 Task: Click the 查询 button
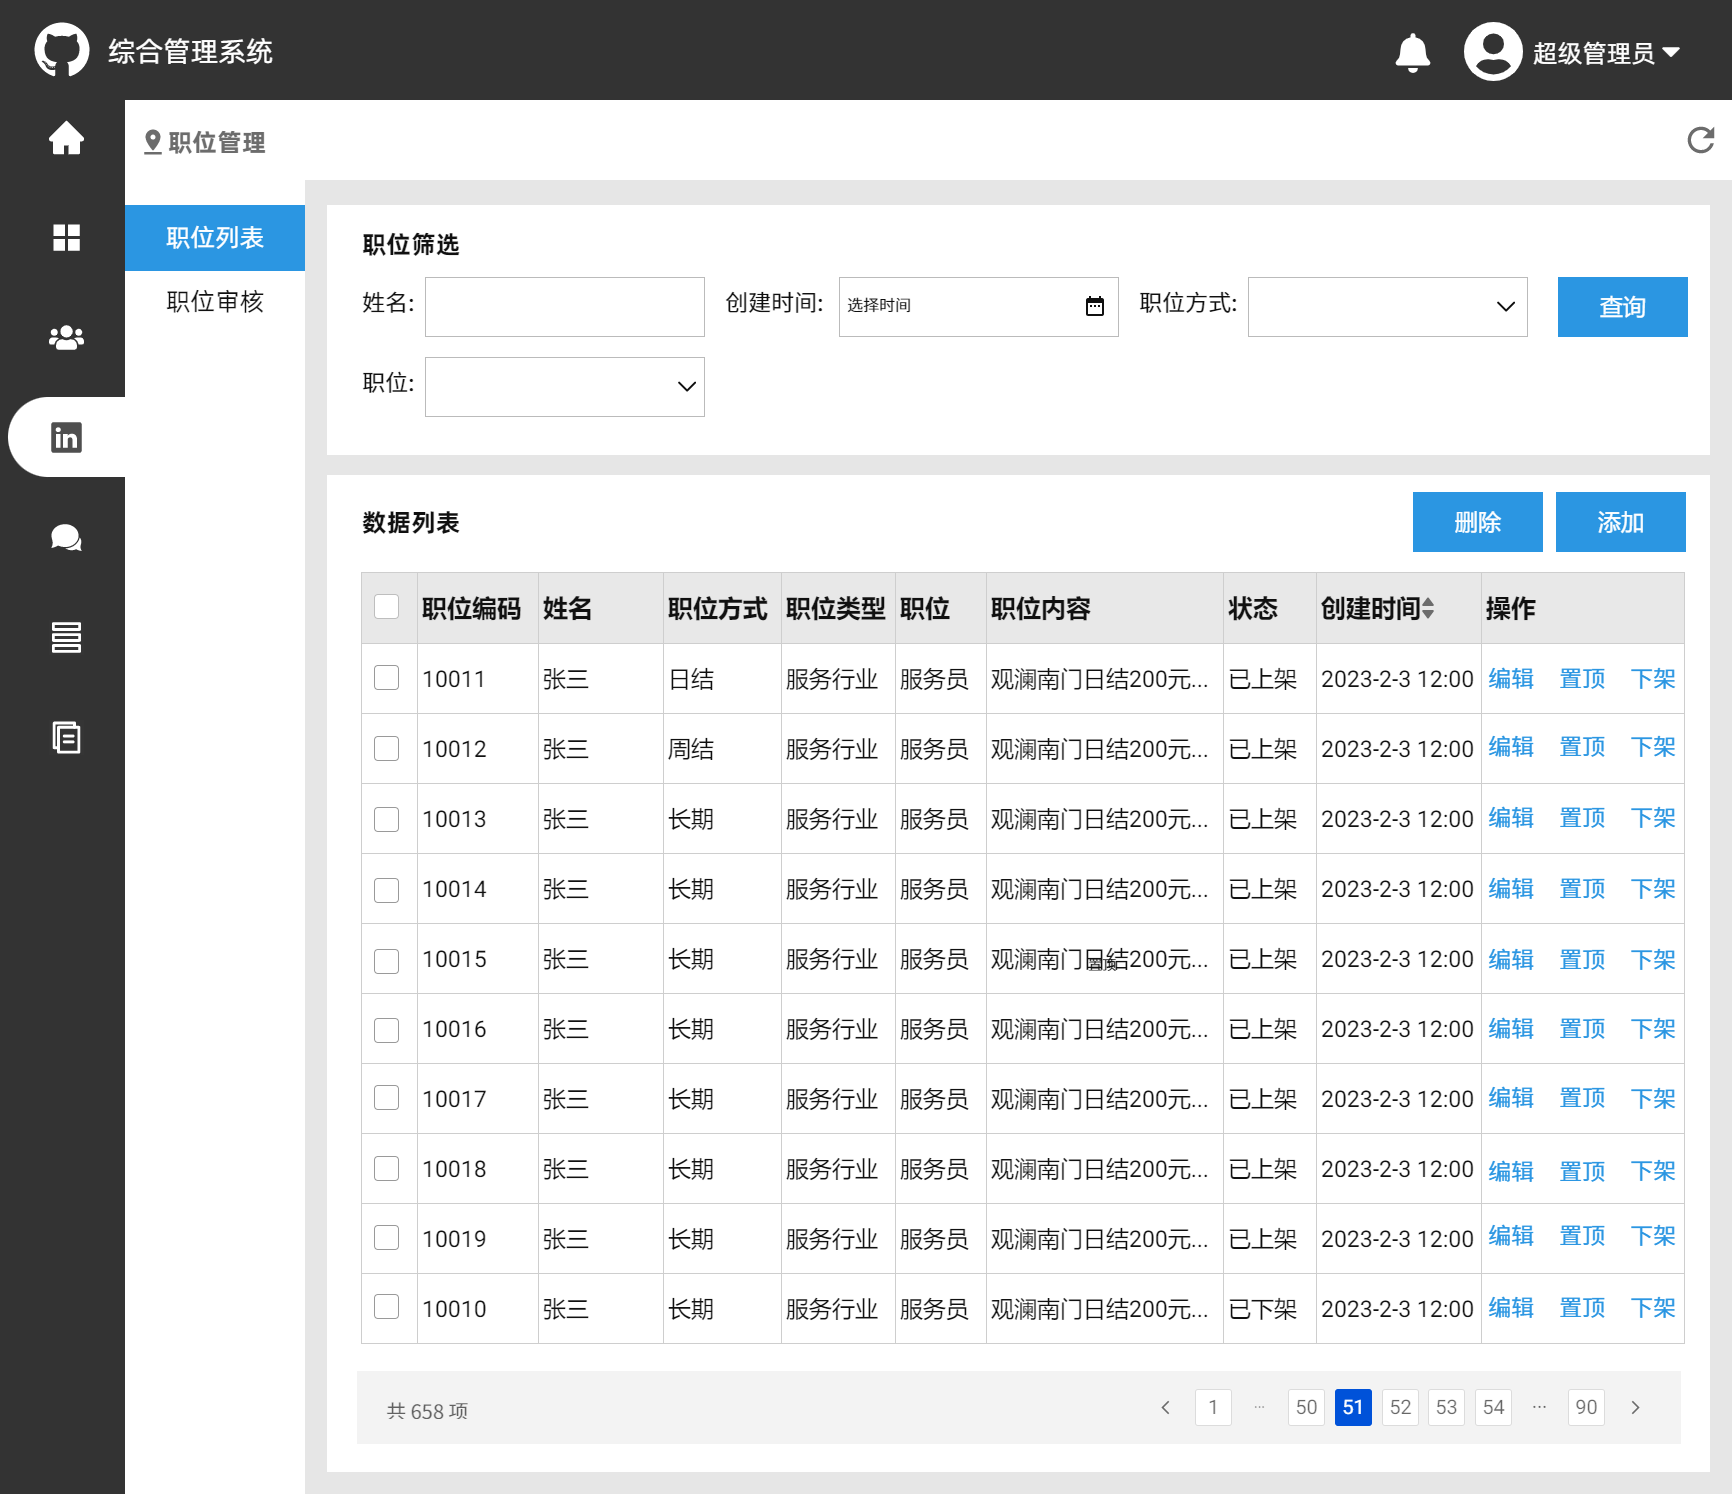pos(1623,307)
